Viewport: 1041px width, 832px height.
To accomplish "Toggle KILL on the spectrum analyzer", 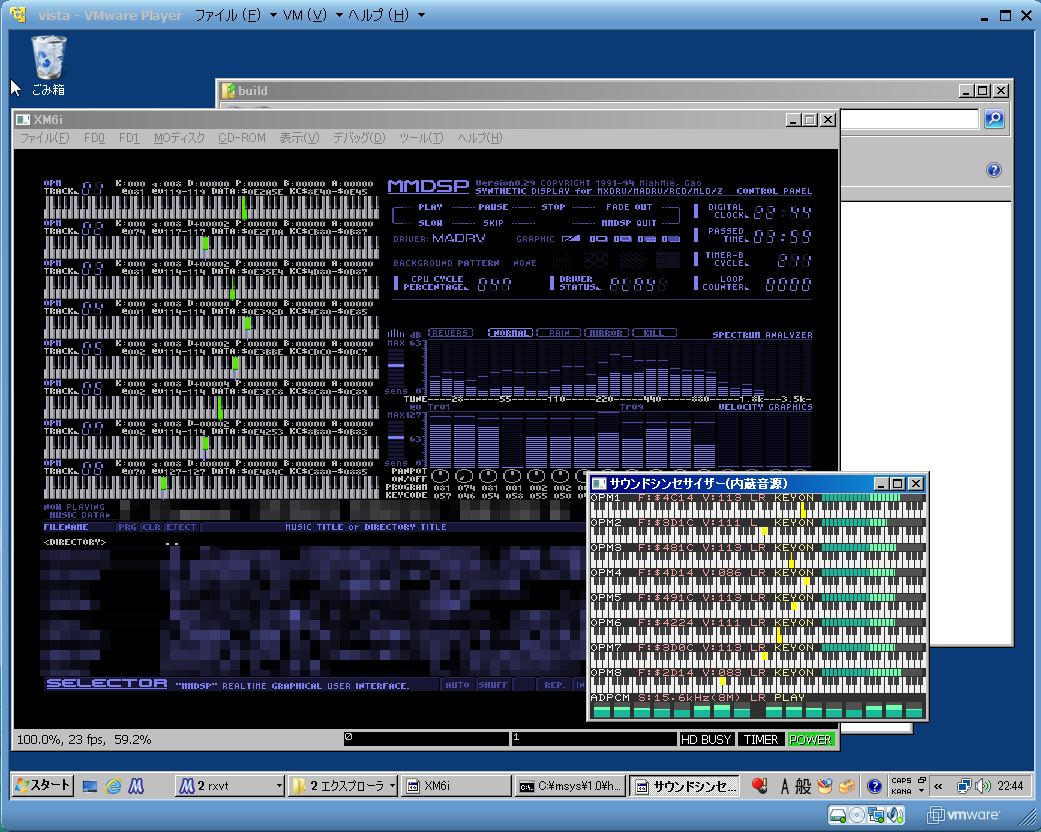I will tap(655, 333).
